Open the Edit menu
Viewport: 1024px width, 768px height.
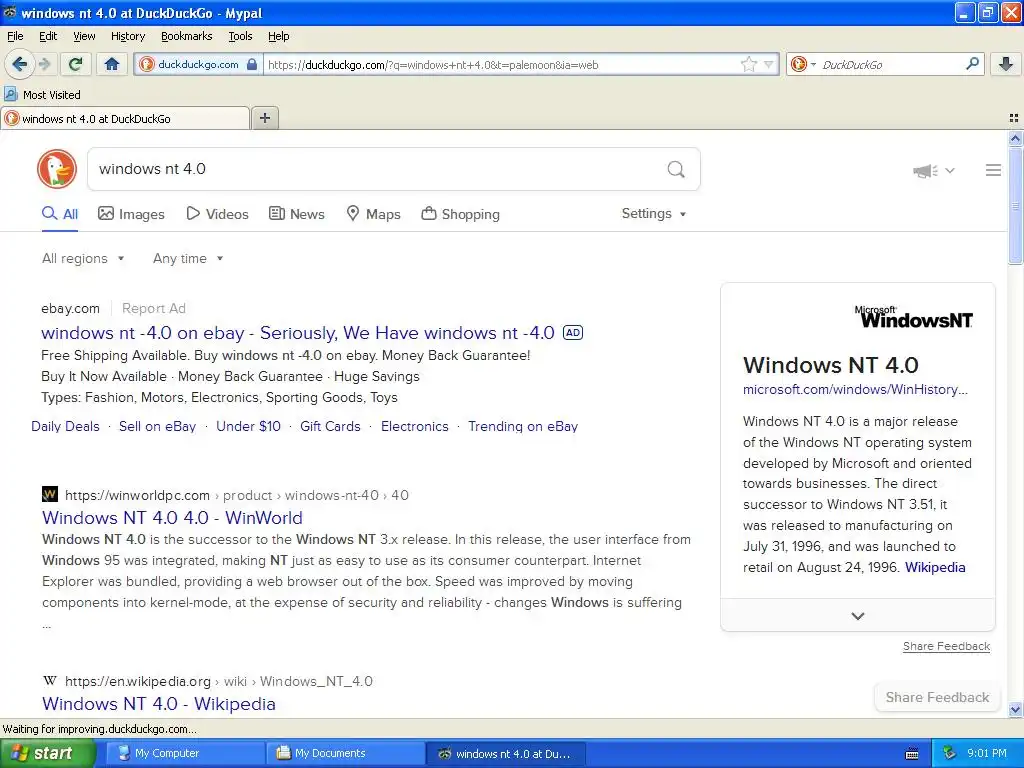(x=48, y=36)
